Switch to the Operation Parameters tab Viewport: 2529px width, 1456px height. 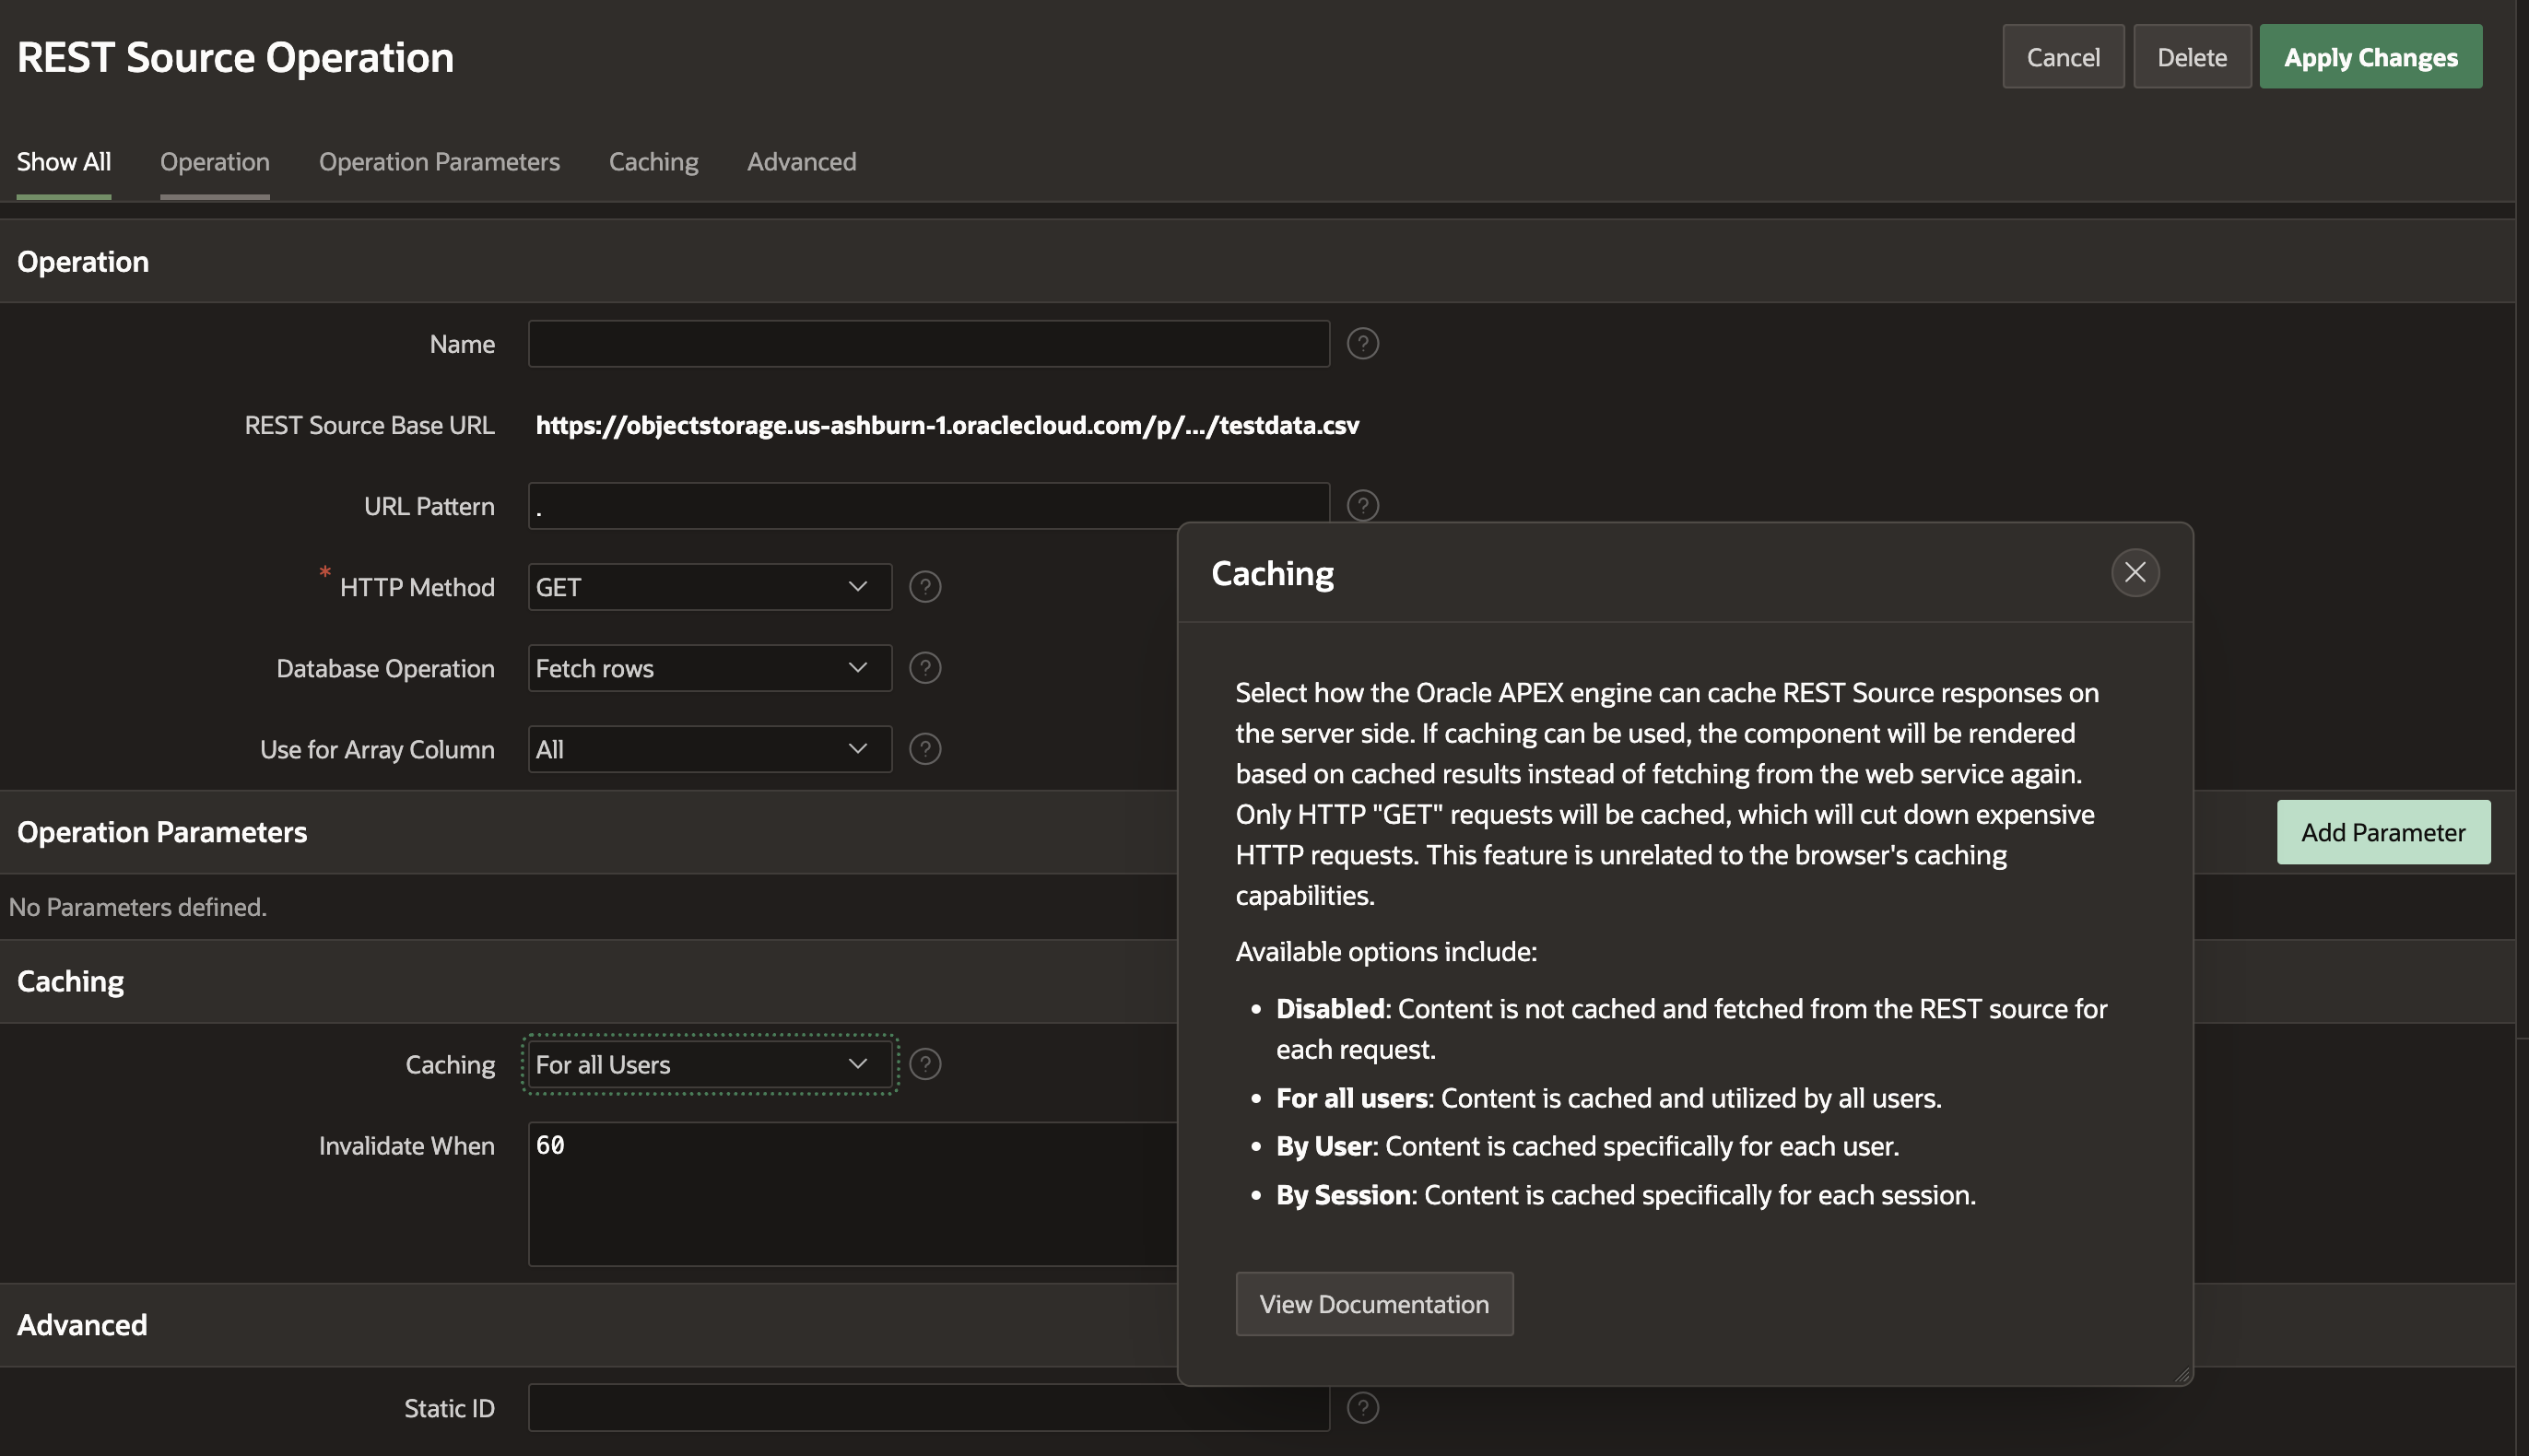coord(439,162)
